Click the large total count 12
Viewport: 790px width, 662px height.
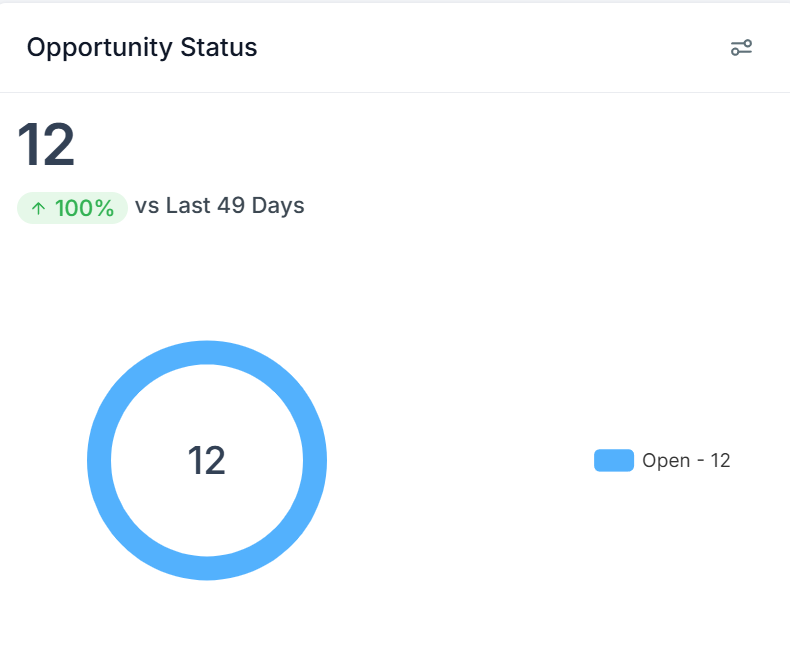[x=46, y=145]
